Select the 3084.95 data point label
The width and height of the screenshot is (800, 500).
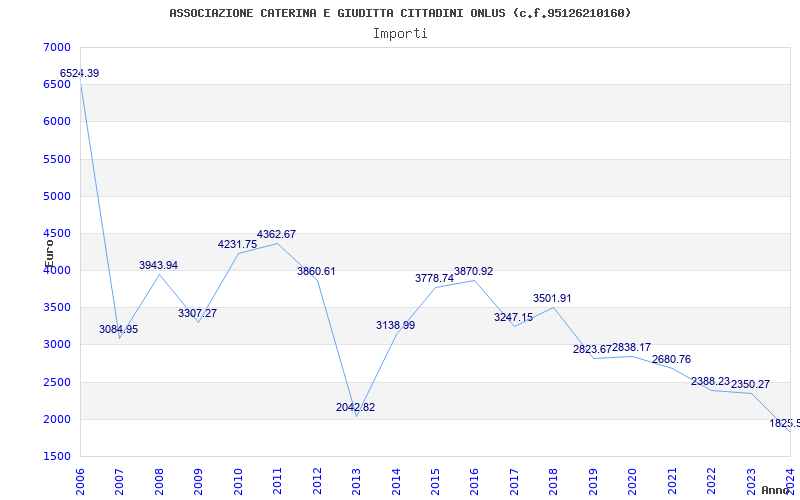point(118,330)
